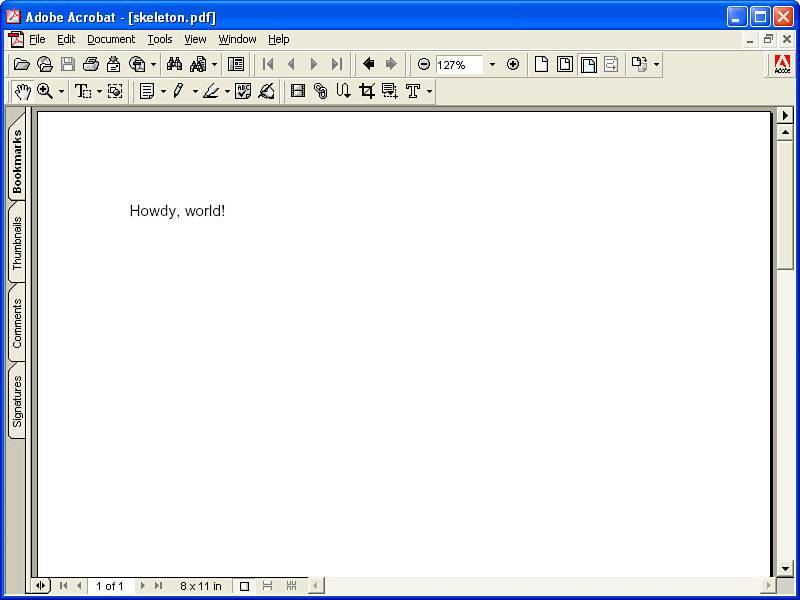The height and width of the screenshot is (600, 800).
Task: Click the Save floppy disk icon
Action: pos(68,64)
